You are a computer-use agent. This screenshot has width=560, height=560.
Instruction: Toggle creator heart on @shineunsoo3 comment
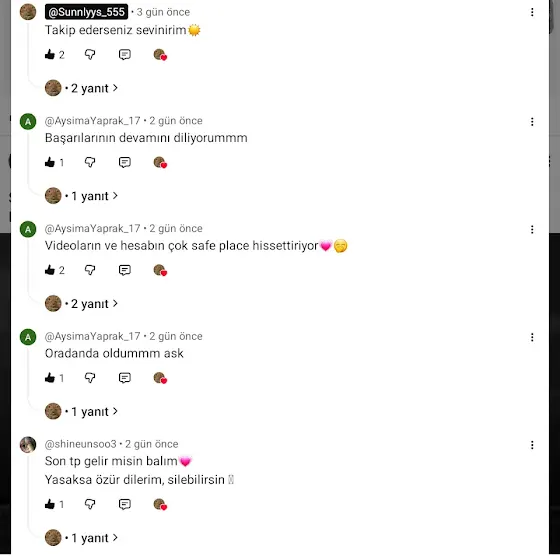pyautogui.click(x=160, y=505)
